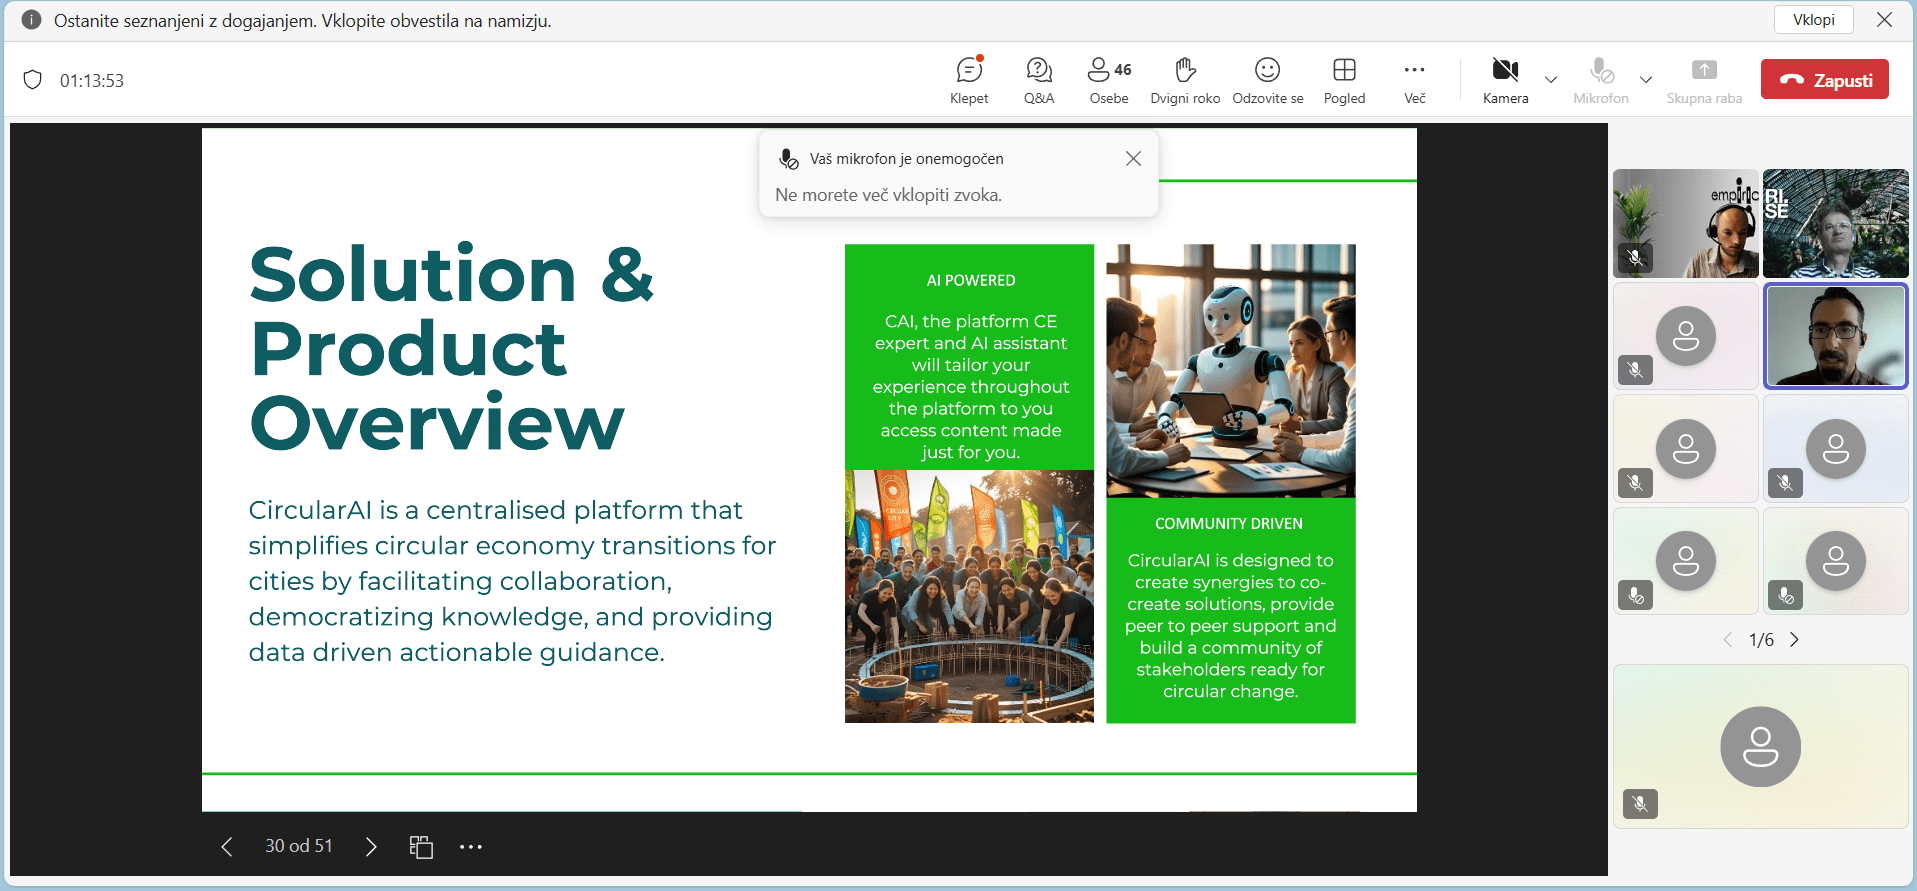Open the Q&A panel
1917x891 pixels.
1038,80
